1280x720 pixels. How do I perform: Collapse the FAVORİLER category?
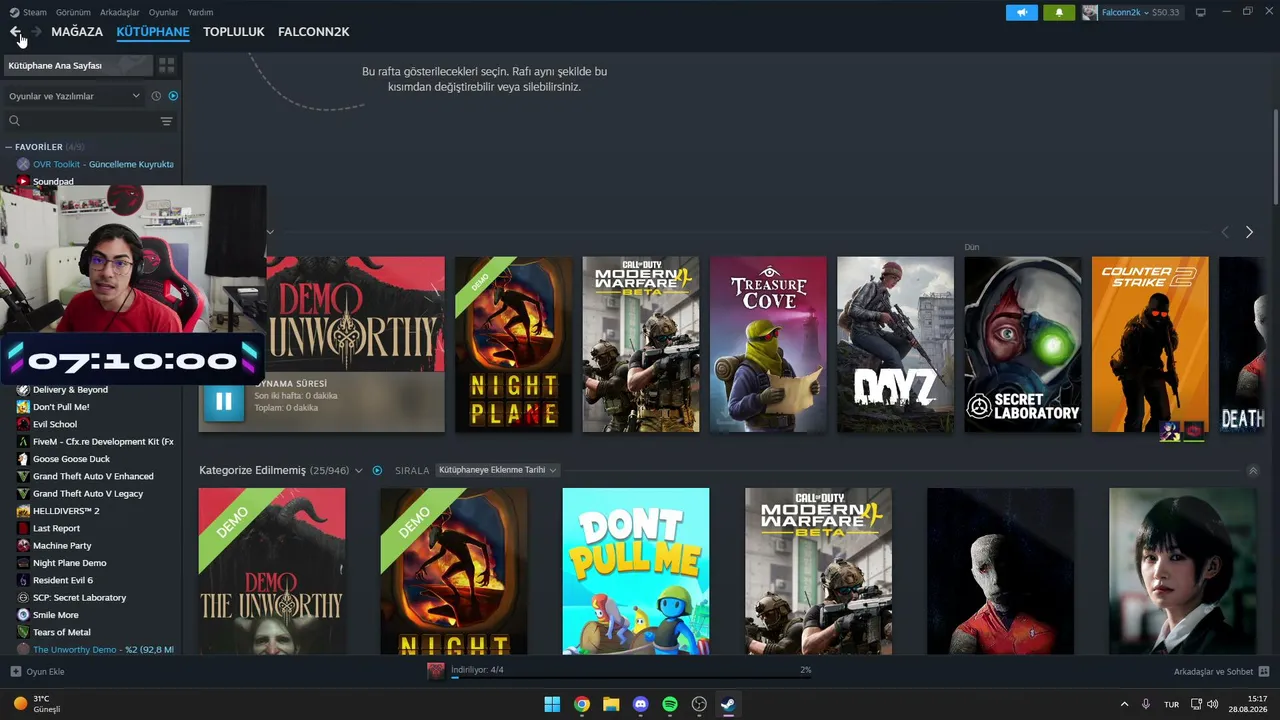(9, 147)
